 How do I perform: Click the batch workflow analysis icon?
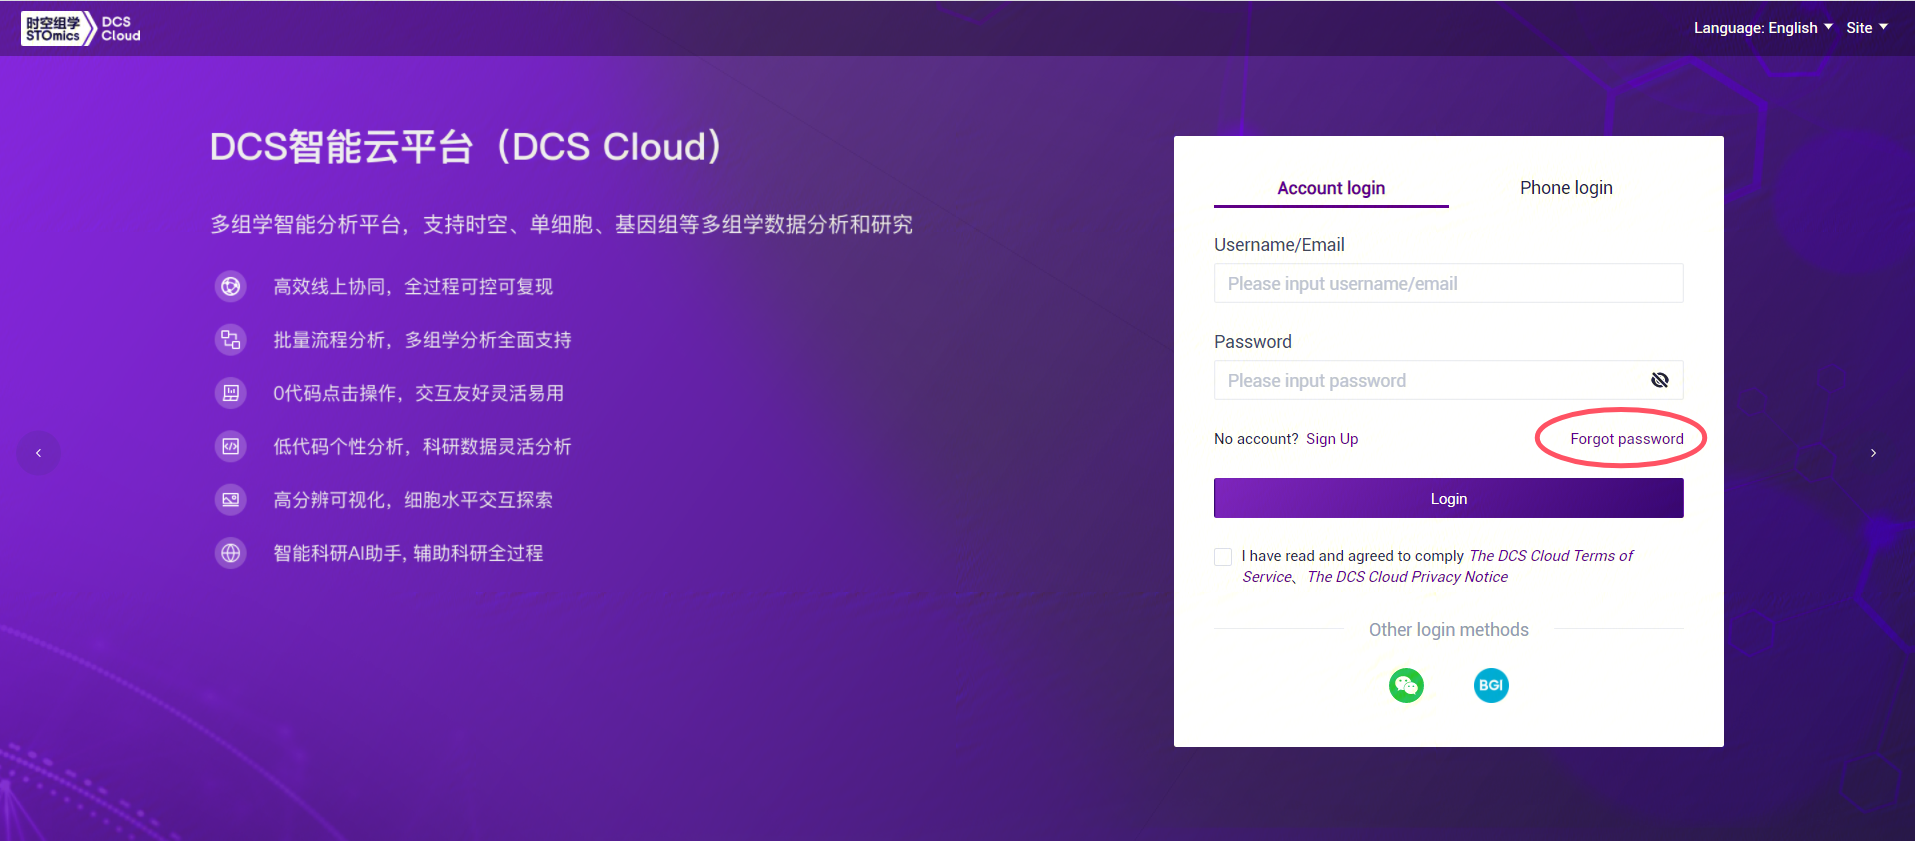(231, 340)
